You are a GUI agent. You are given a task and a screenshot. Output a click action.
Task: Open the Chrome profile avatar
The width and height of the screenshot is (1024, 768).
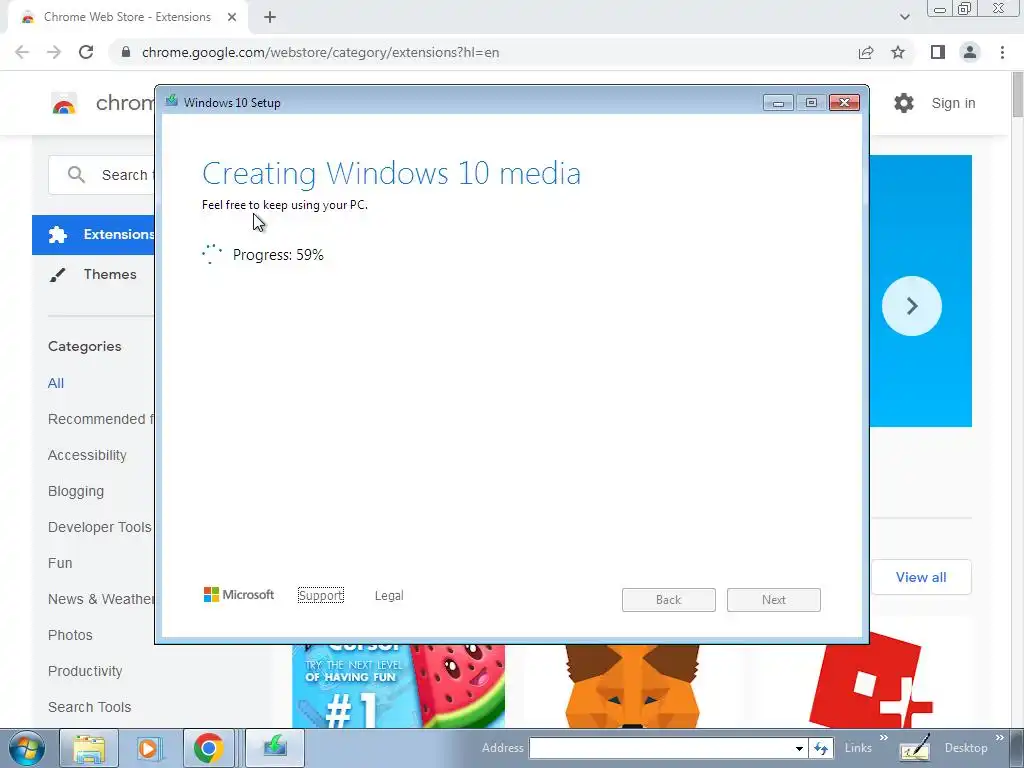tap(970, 52)
